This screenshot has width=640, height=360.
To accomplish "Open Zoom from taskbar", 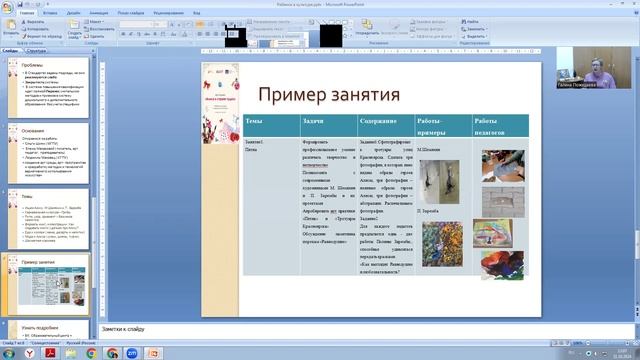I will 132,353.
